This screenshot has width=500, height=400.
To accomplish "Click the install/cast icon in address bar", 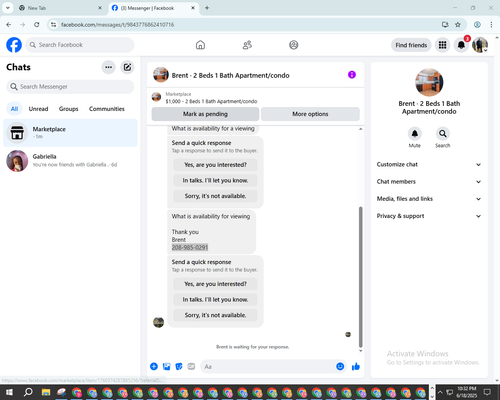I will (445, 25).
